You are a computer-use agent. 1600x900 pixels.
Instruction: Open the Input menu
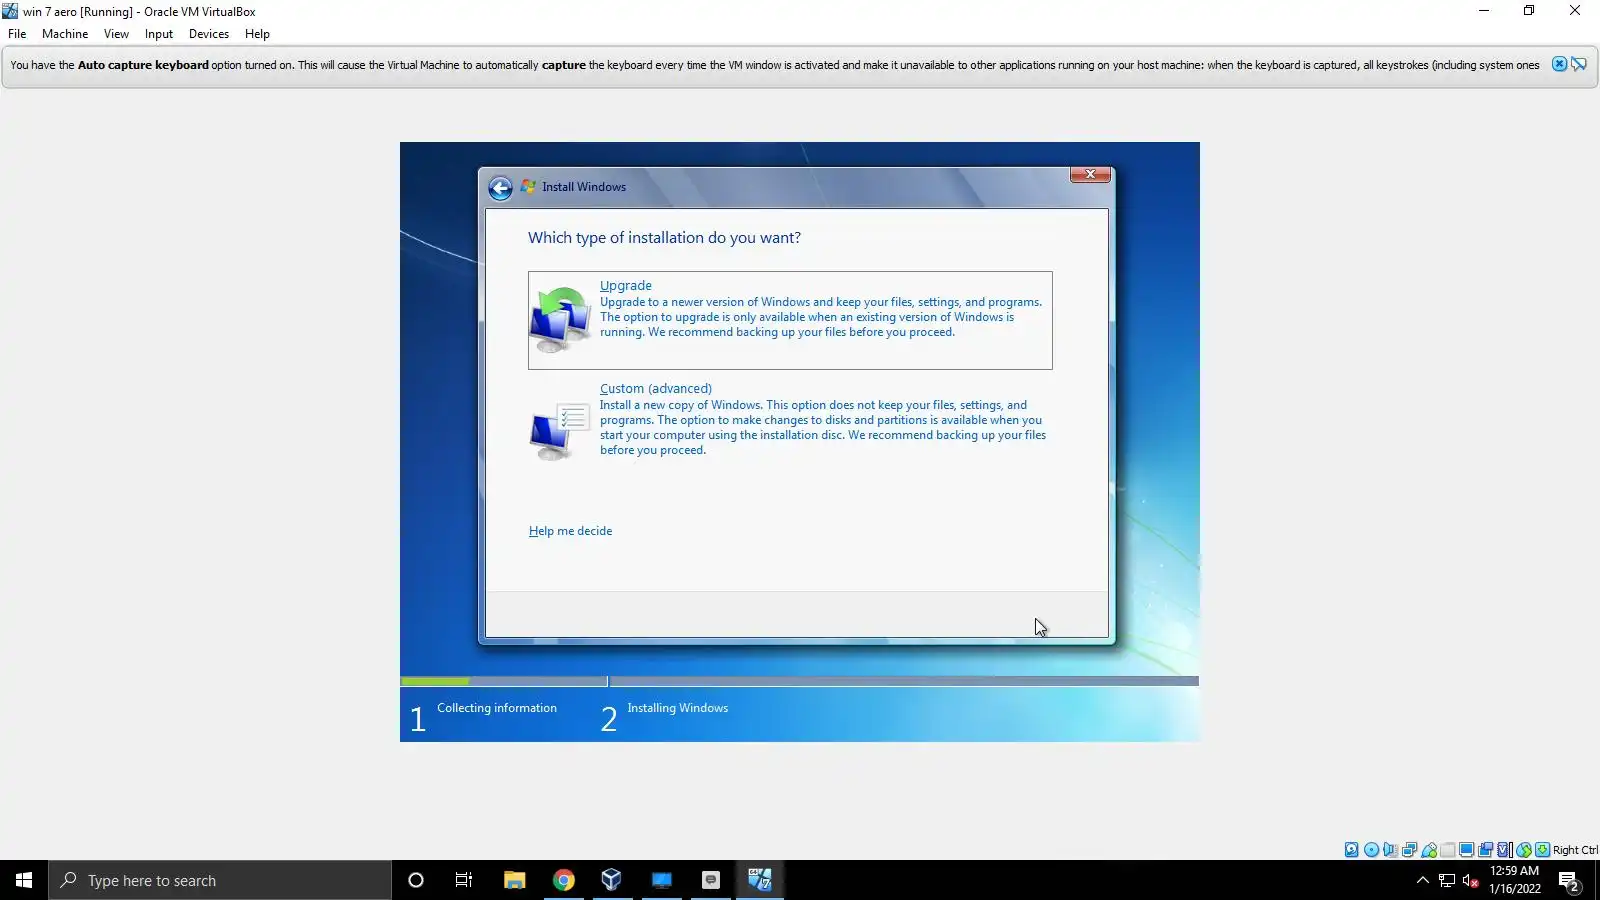[159, 34]
